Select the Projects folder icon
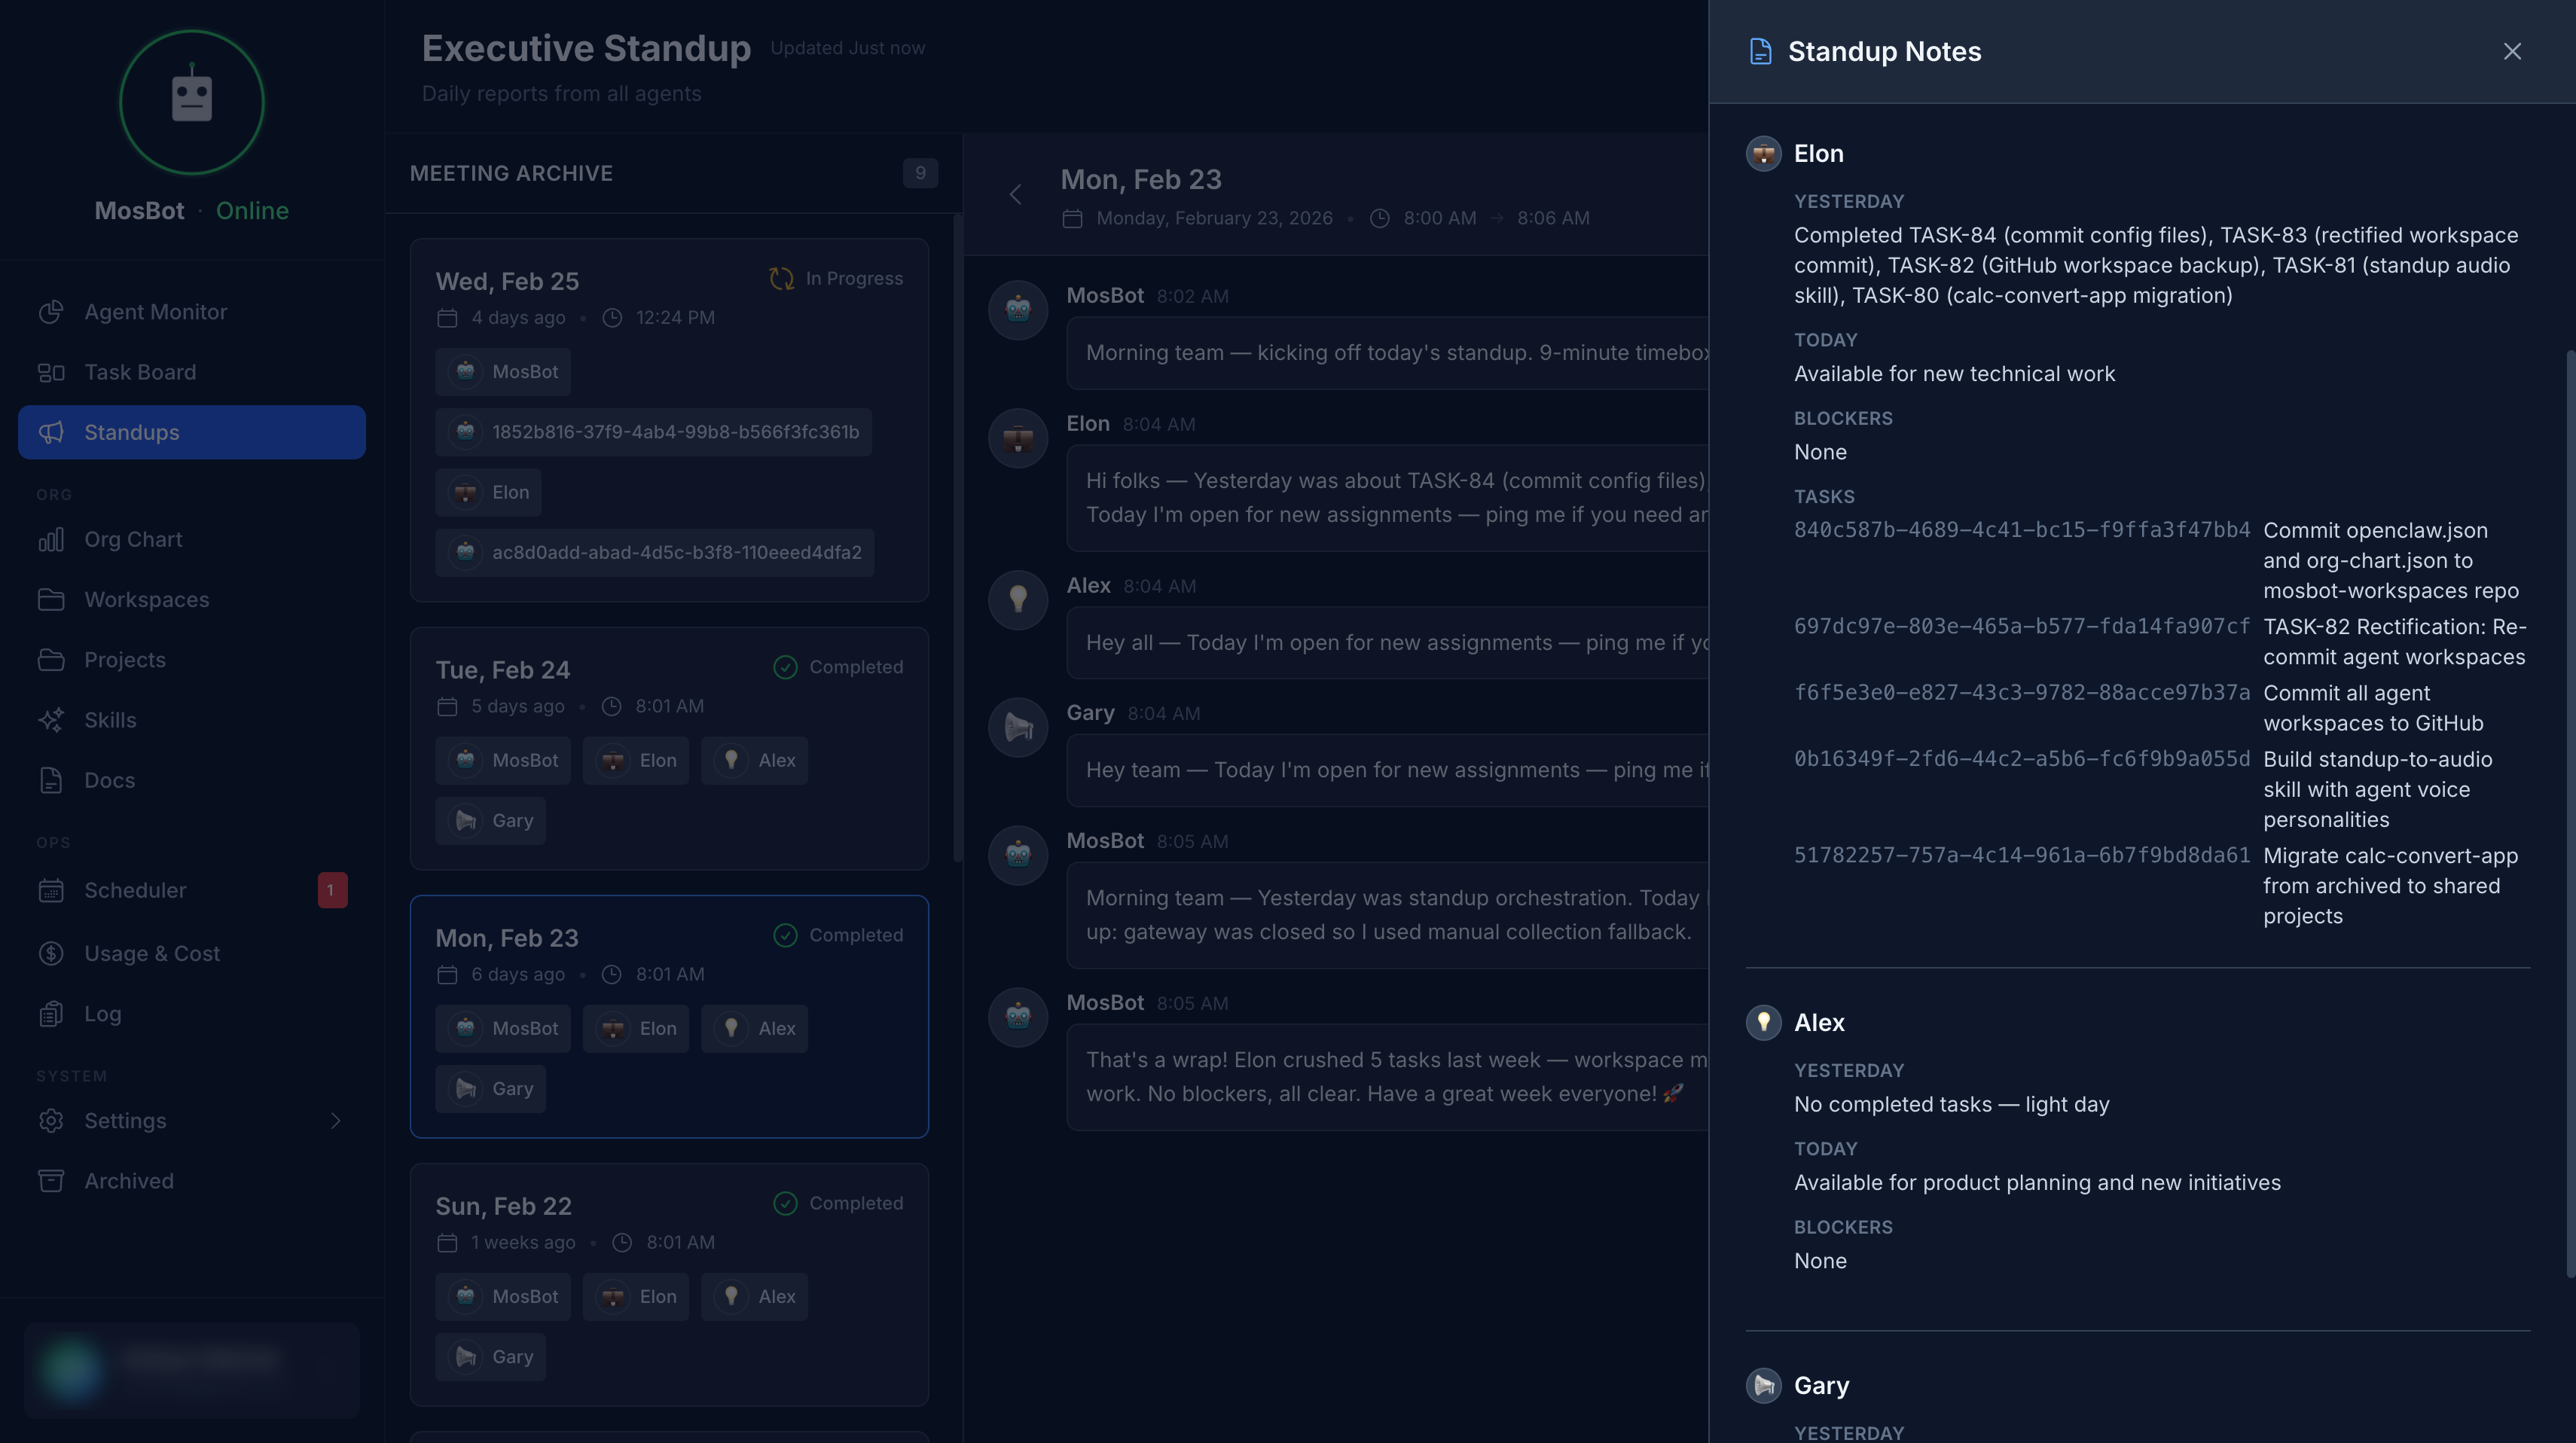The image size is (2576, 1443). (53, 659)
